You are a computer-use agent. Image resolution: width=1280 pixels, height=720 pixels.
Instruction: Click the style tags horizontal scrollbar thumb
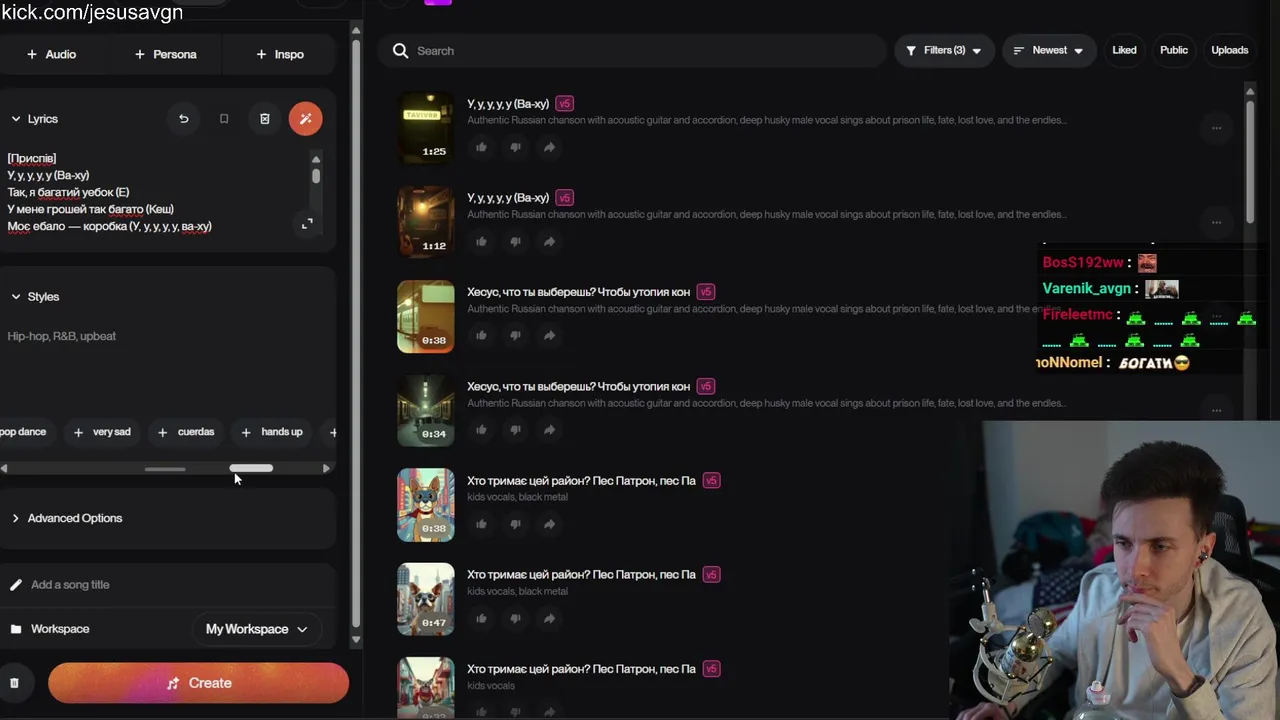(x=251, y=468)
